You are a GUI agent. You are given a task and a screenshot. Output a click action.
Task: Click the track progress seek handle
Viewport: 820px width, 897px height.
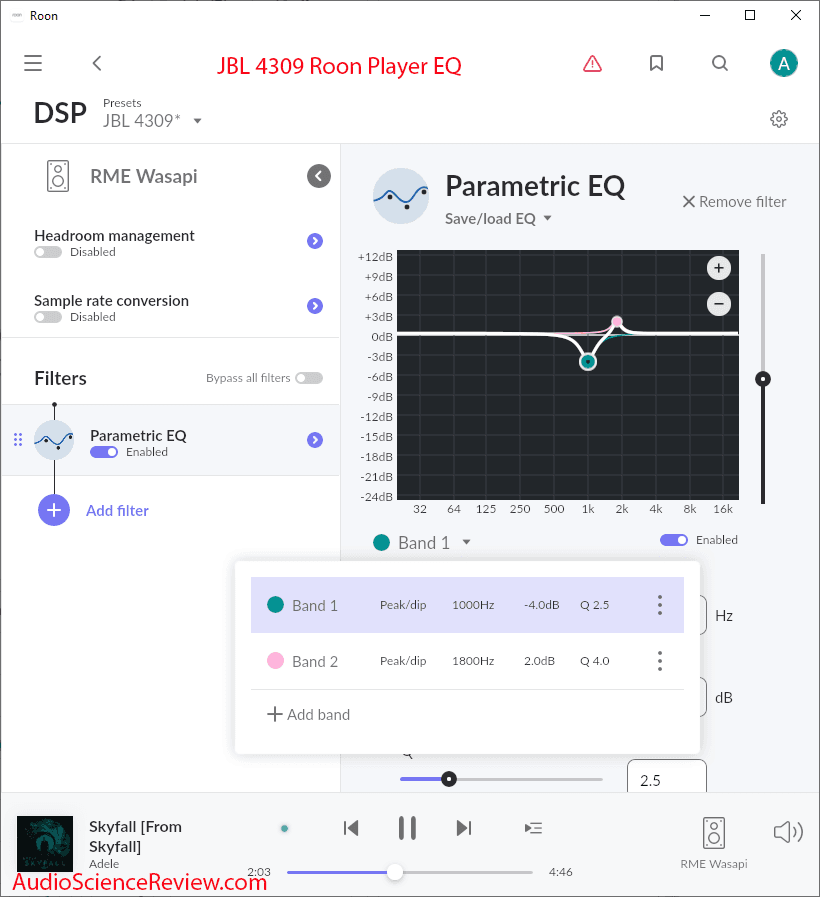395,872
